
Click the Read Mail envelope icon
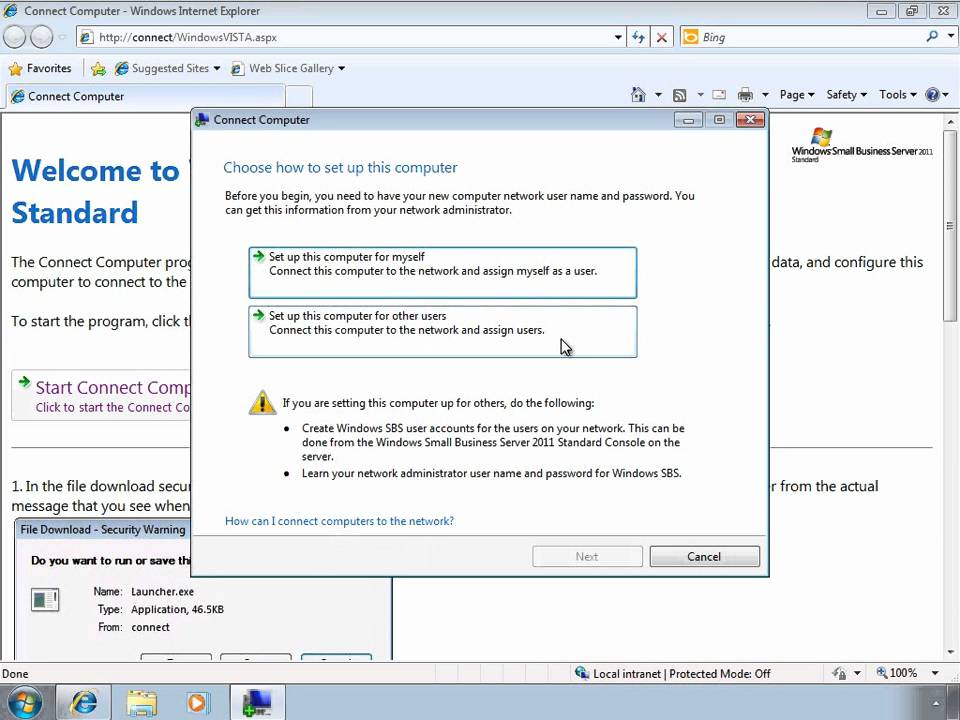(719, 95)
